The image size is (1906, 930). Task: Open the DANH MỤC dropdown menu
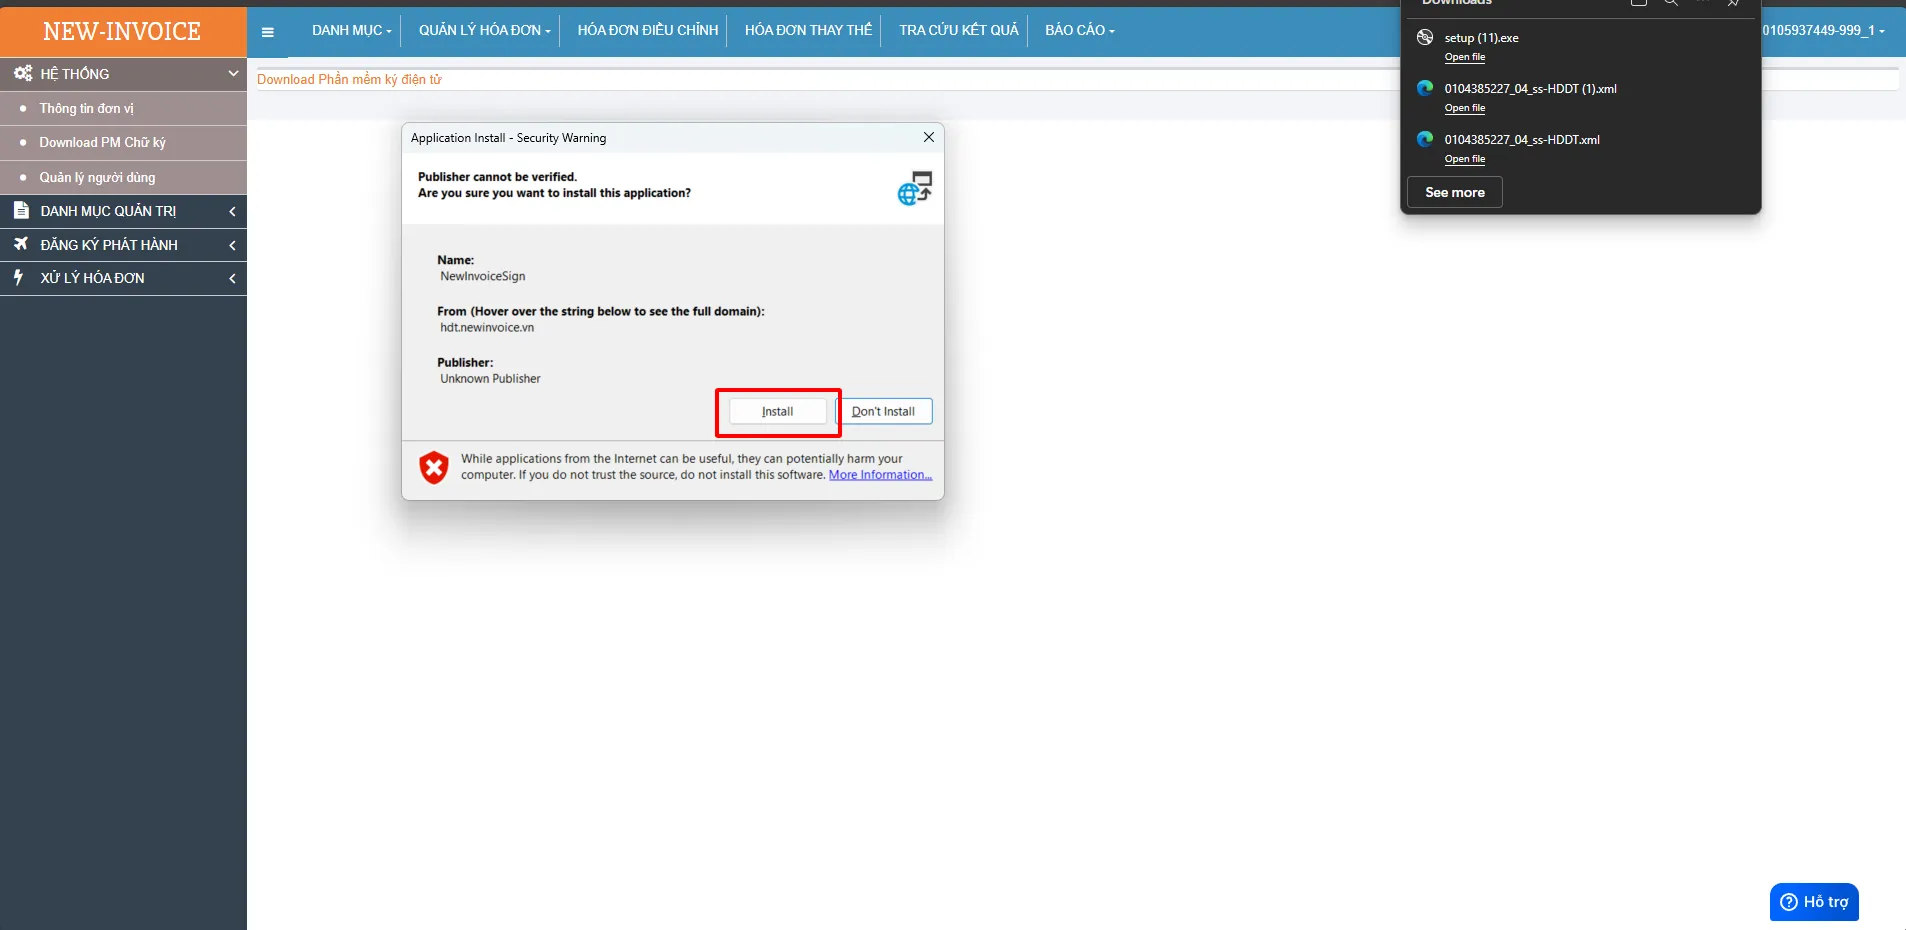click(351, 31)
